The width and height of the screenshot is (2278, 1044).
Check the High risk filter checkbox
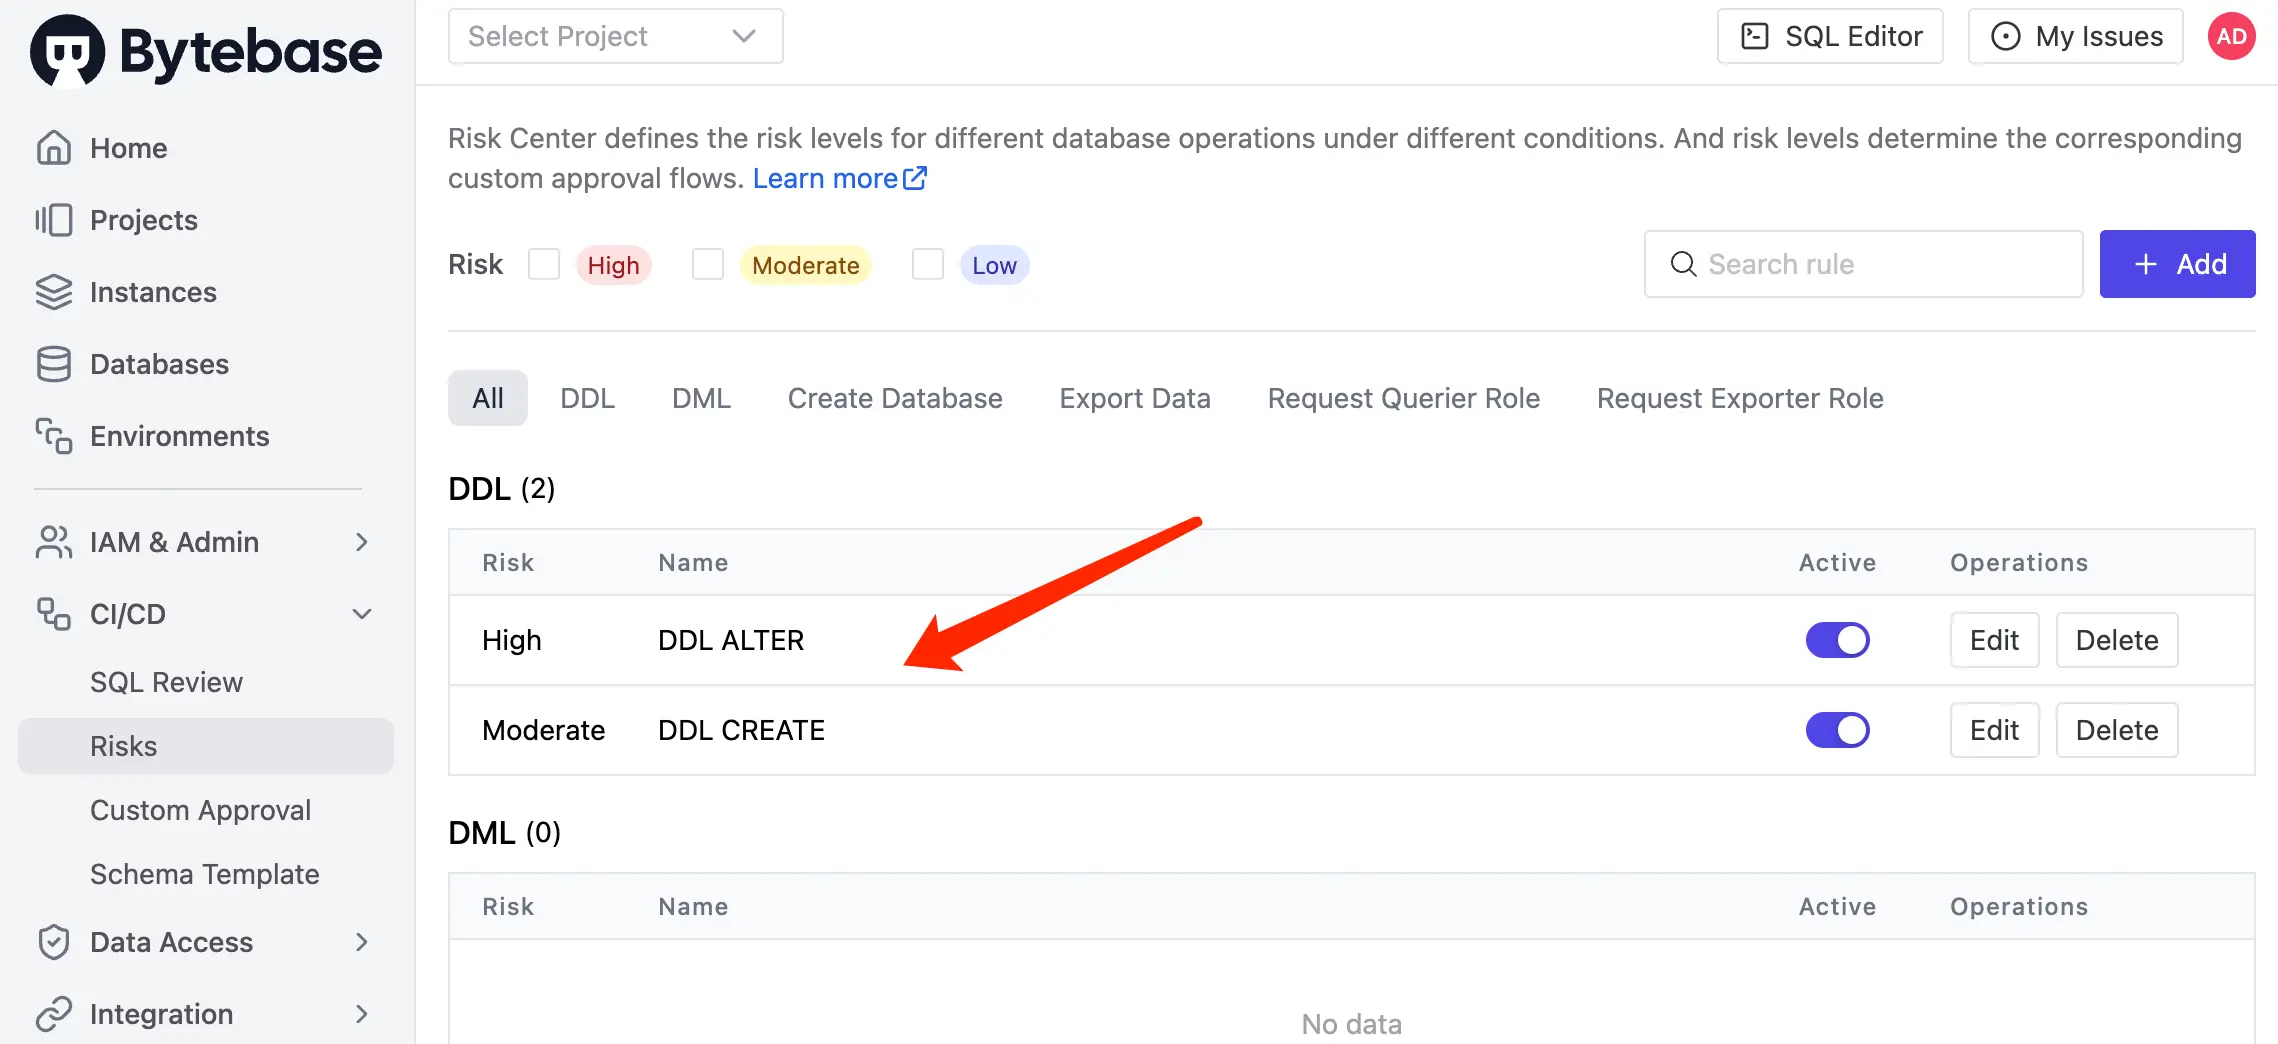544,265
